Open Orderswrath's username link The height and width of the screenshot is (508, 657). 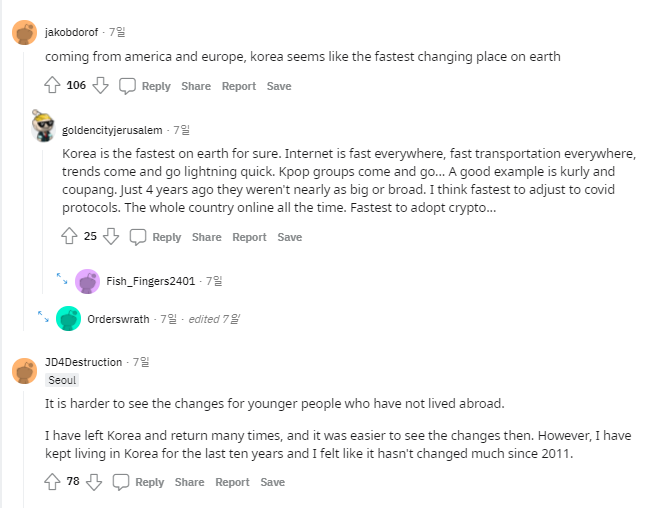pos(118,319)
